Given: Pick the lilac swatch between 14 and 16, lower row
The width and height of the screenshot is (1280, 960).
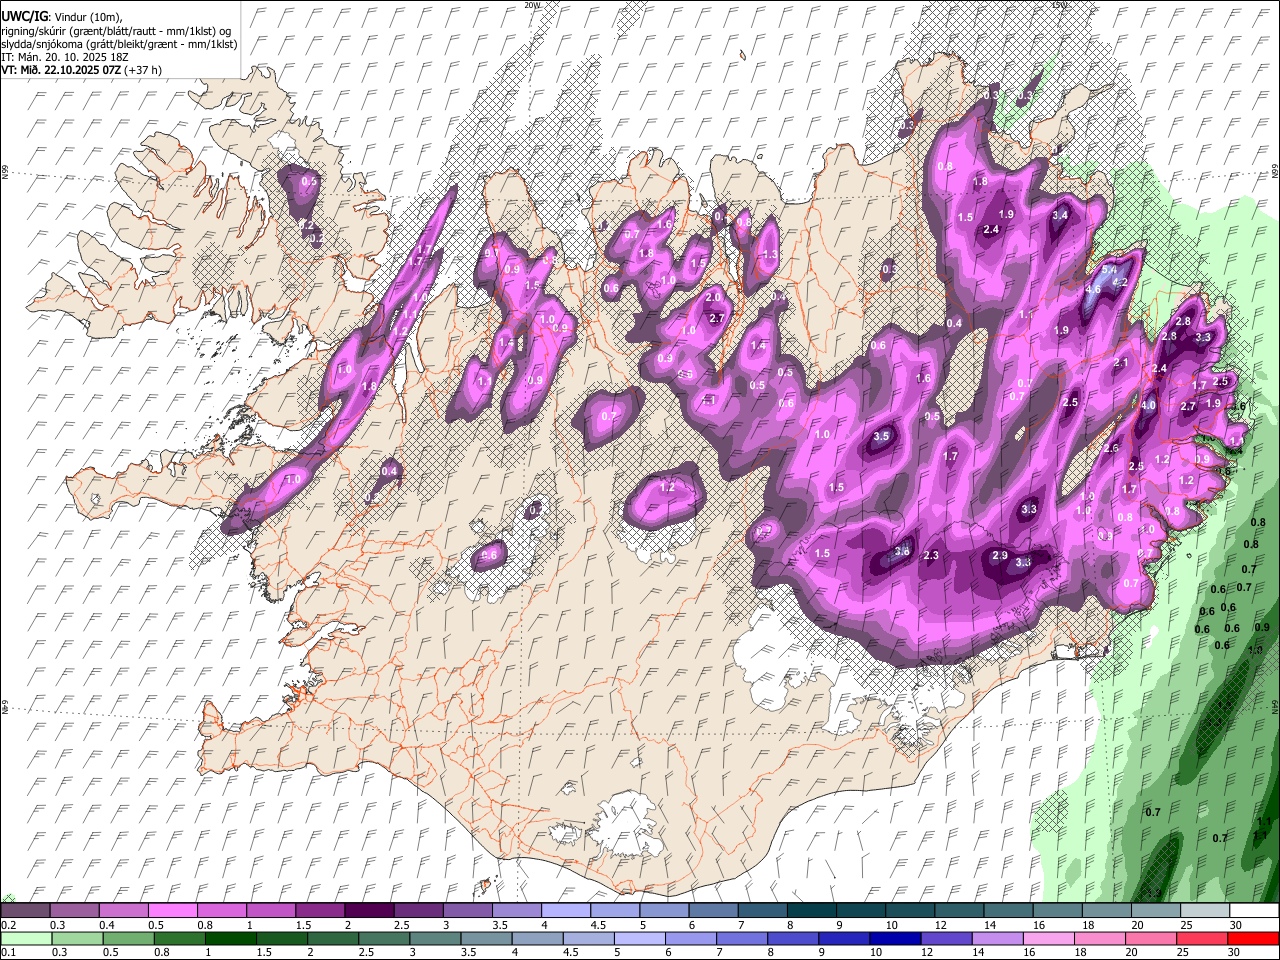Looking at the screenshot, I should 997,938.
